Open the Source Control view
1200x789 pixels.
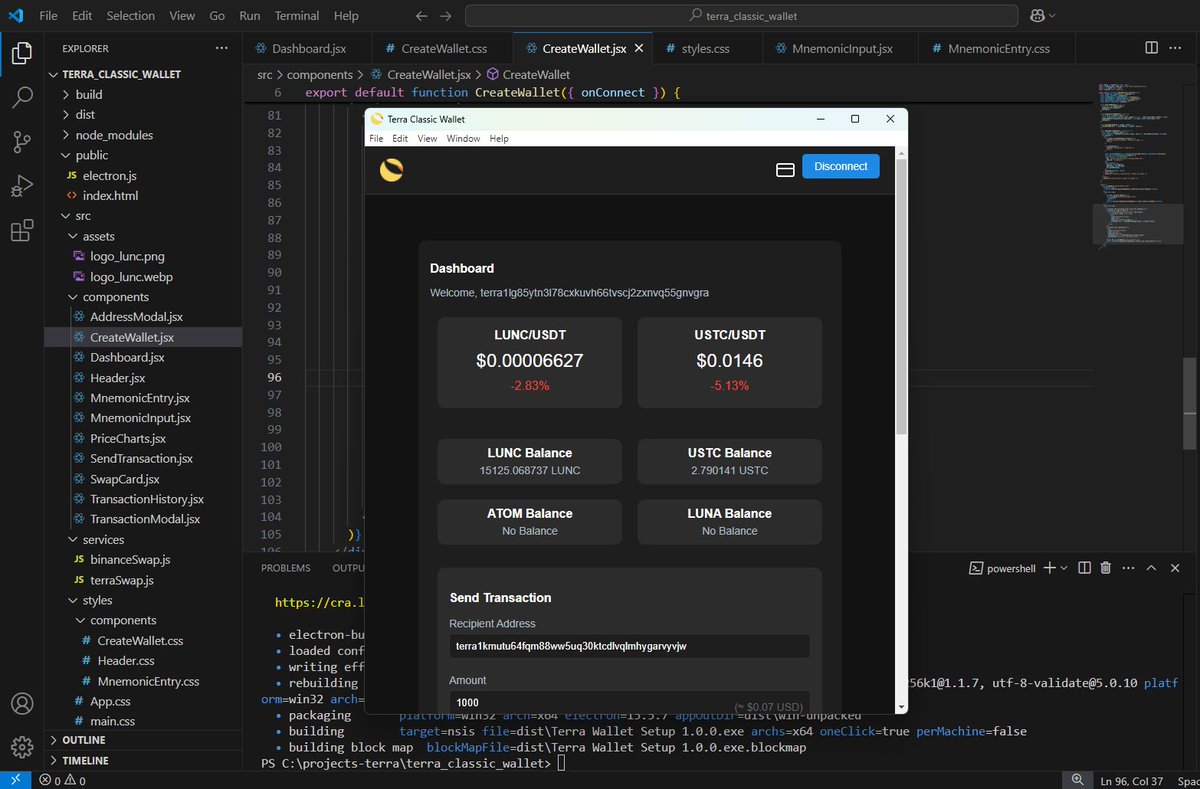22,142
